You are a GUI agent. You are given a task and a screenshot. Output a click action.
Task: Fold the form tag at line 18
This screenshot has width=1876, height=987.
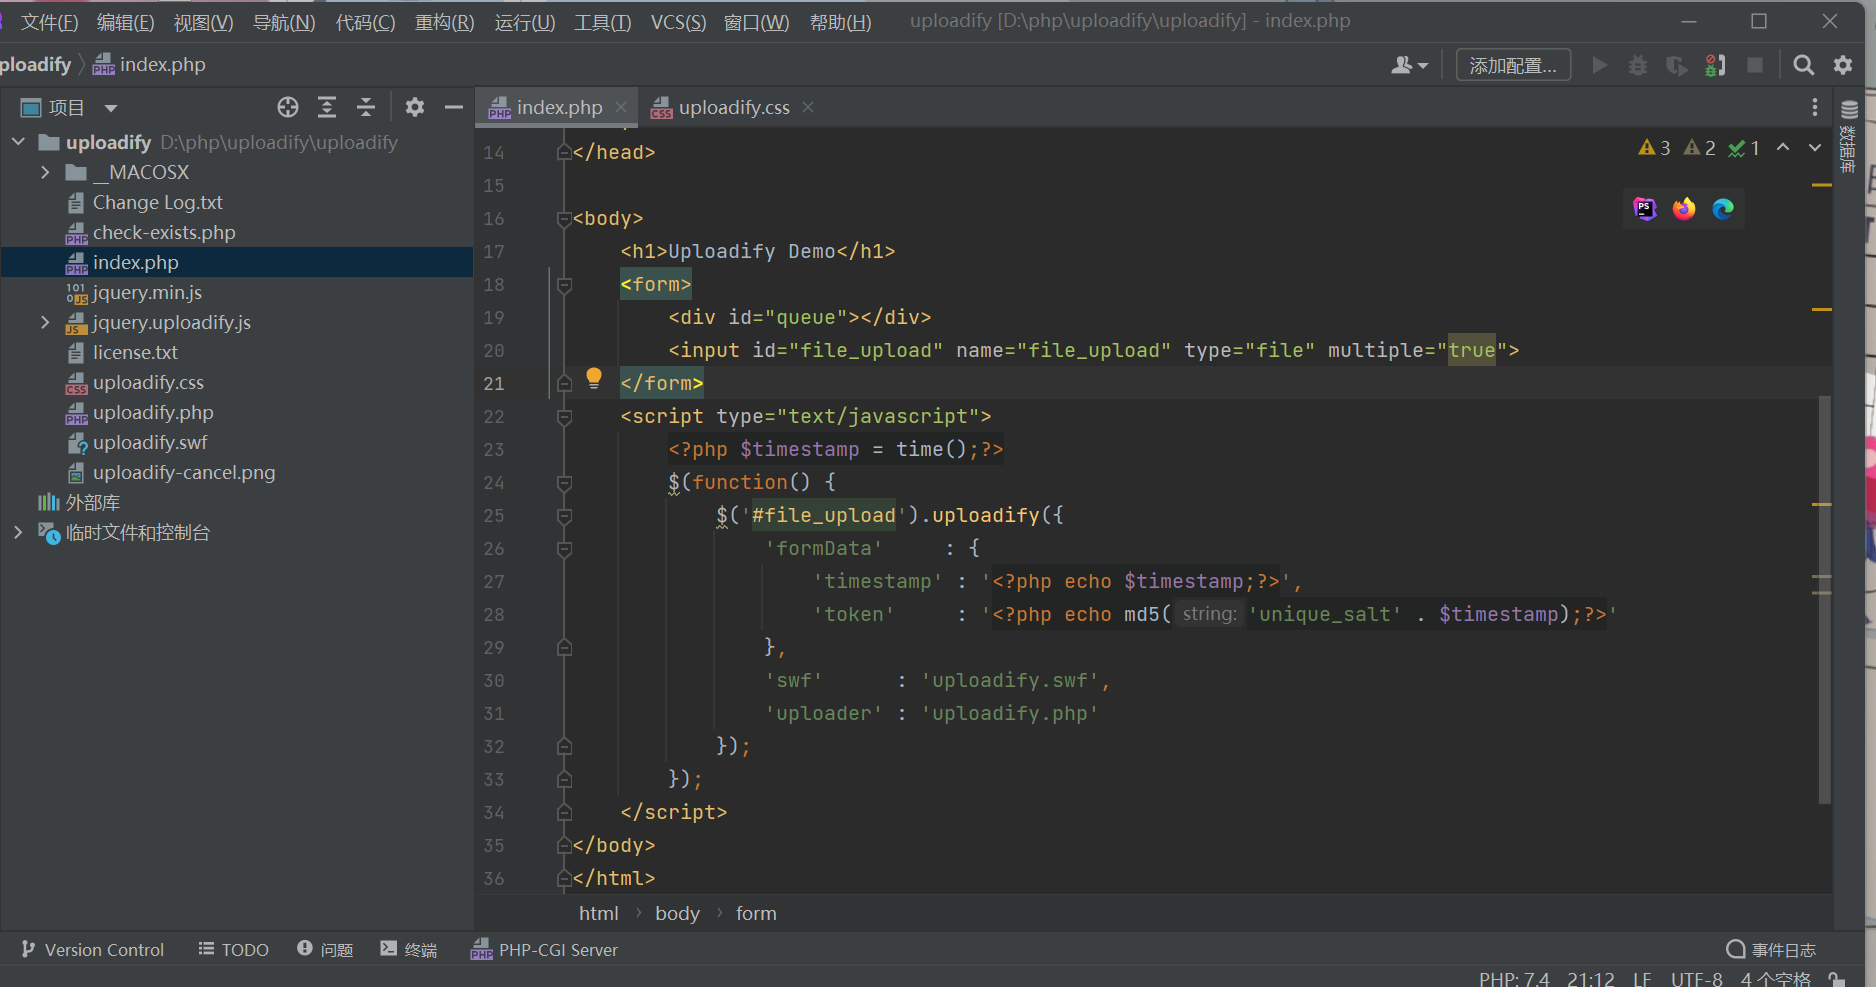click(x=564, y=285)
